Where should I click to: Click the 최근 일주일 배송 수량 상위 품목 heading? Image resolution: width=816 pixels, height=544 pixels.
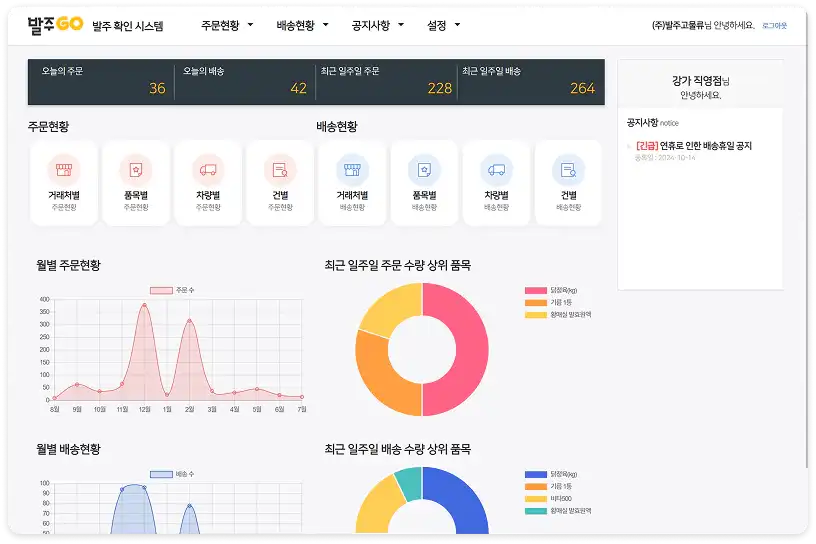tap(398, 449)
